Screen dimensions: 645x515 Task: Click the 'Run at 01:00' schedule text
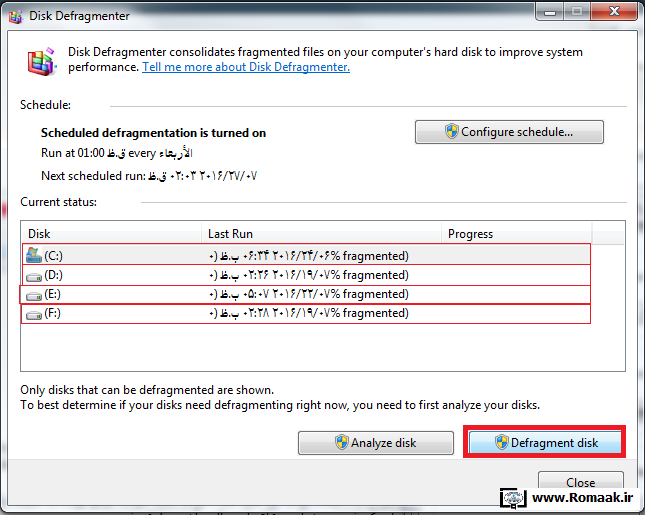click(117, 153)
